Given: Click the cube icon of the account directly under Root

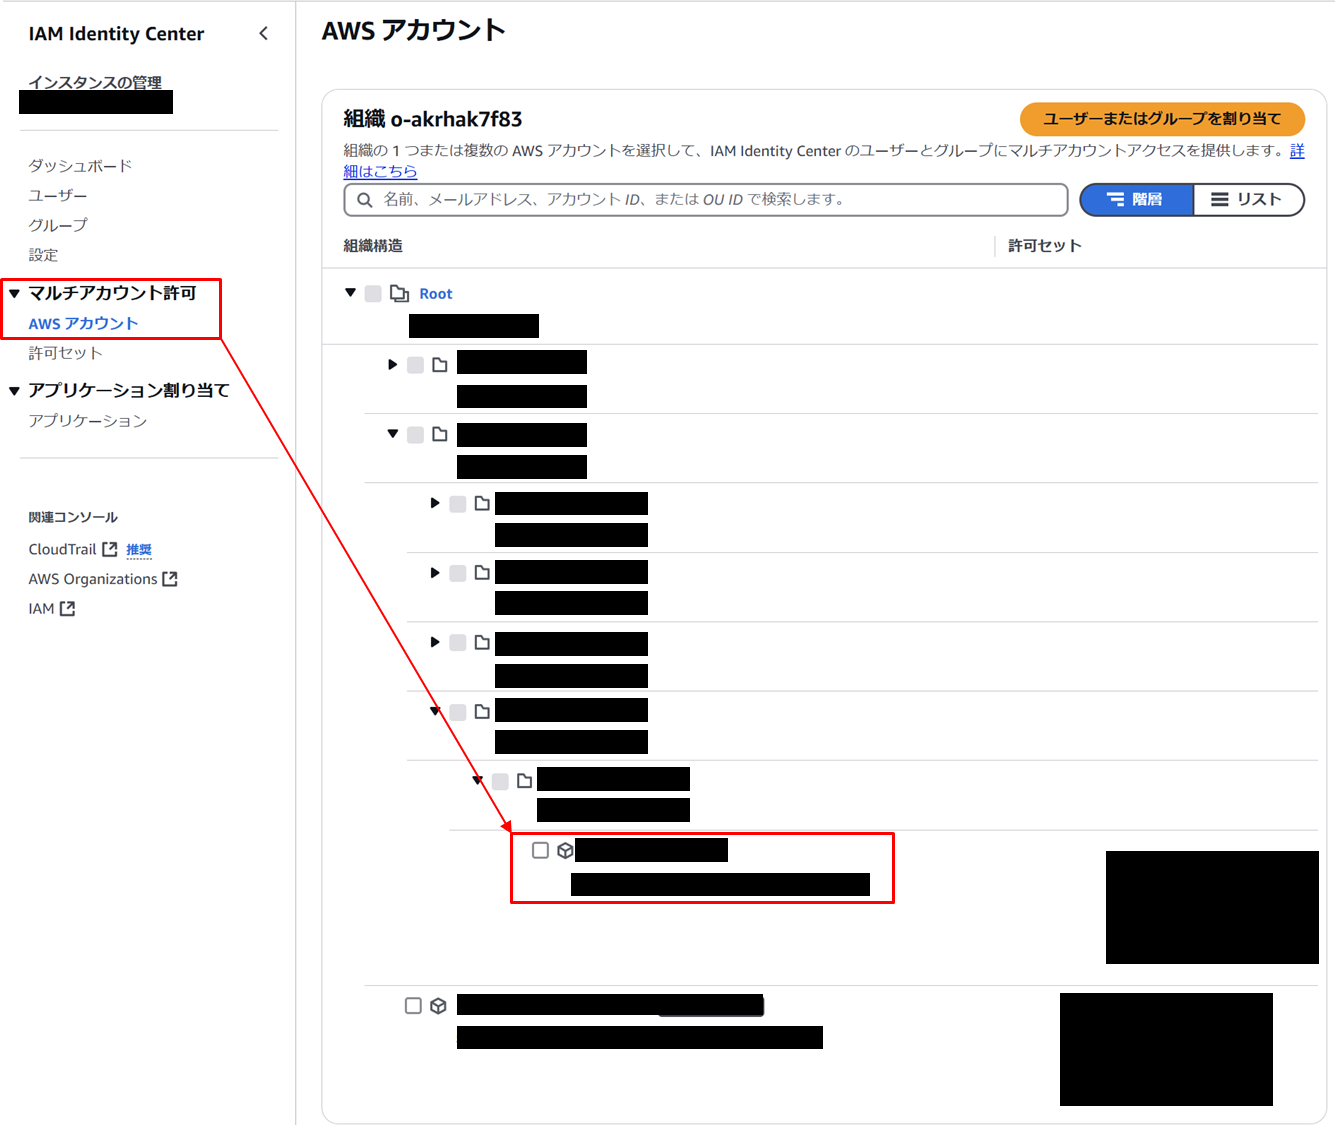Looking at the screenshot, I should [438, 1006].
